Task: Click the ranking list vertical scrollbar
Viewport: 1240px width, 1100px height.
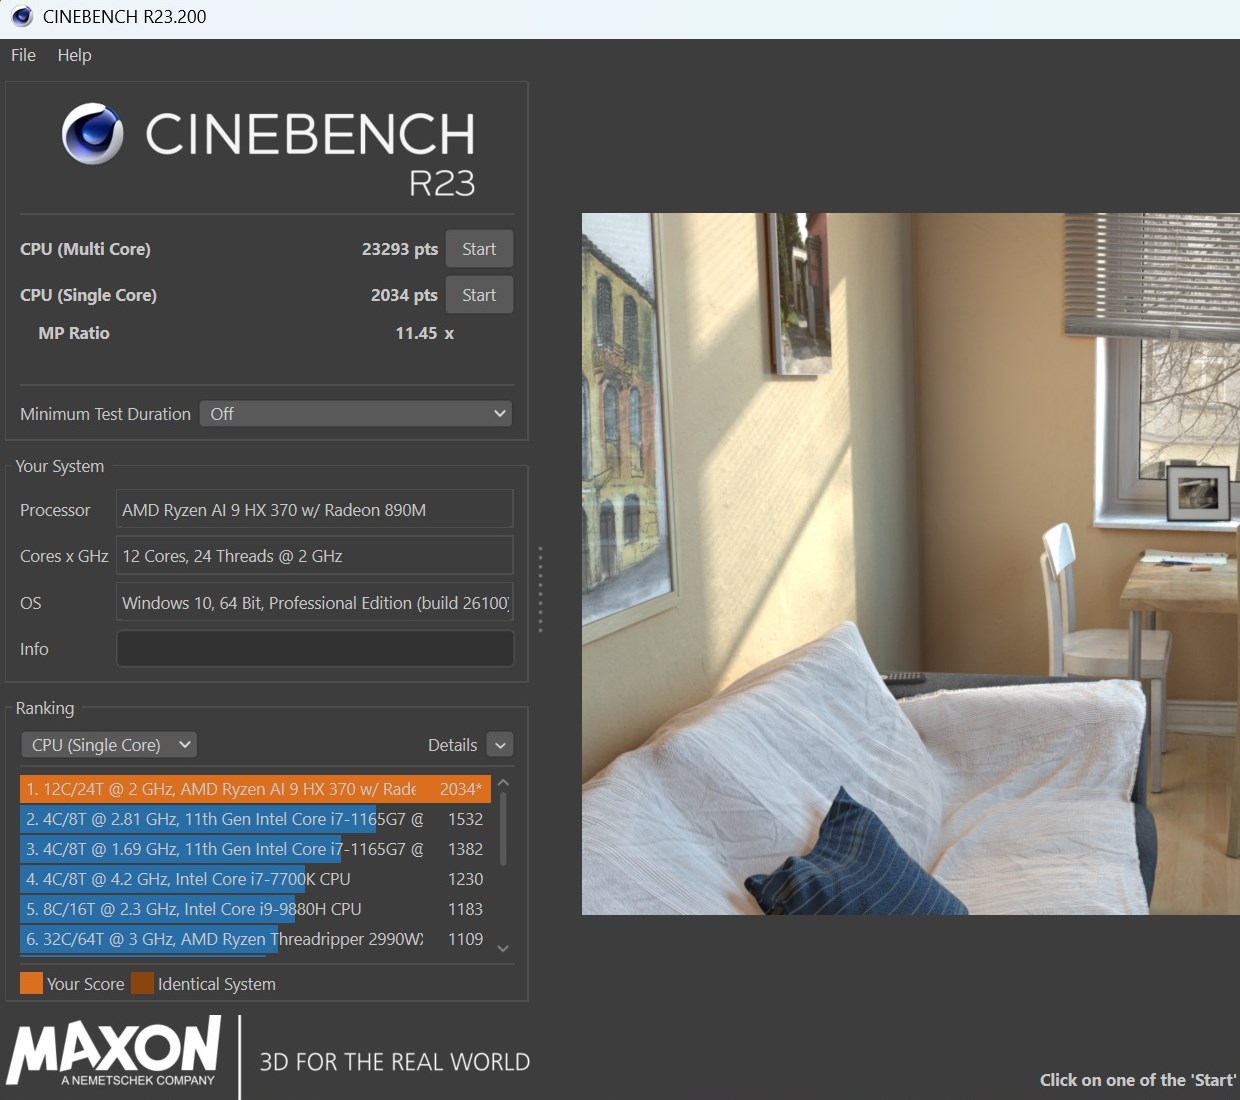Action: tap(503, 829)
